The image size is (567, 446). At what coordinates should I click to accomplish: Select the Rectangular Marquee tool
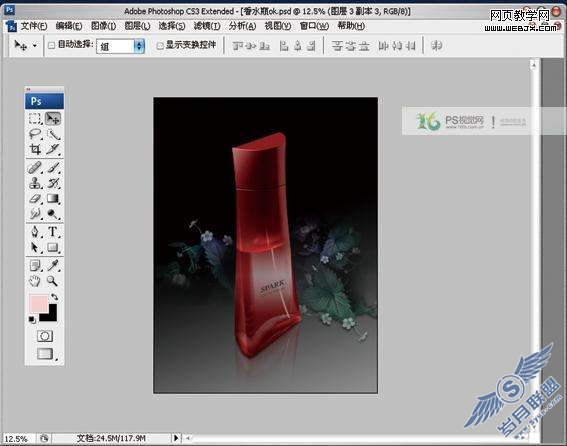[x=35, y=119]
